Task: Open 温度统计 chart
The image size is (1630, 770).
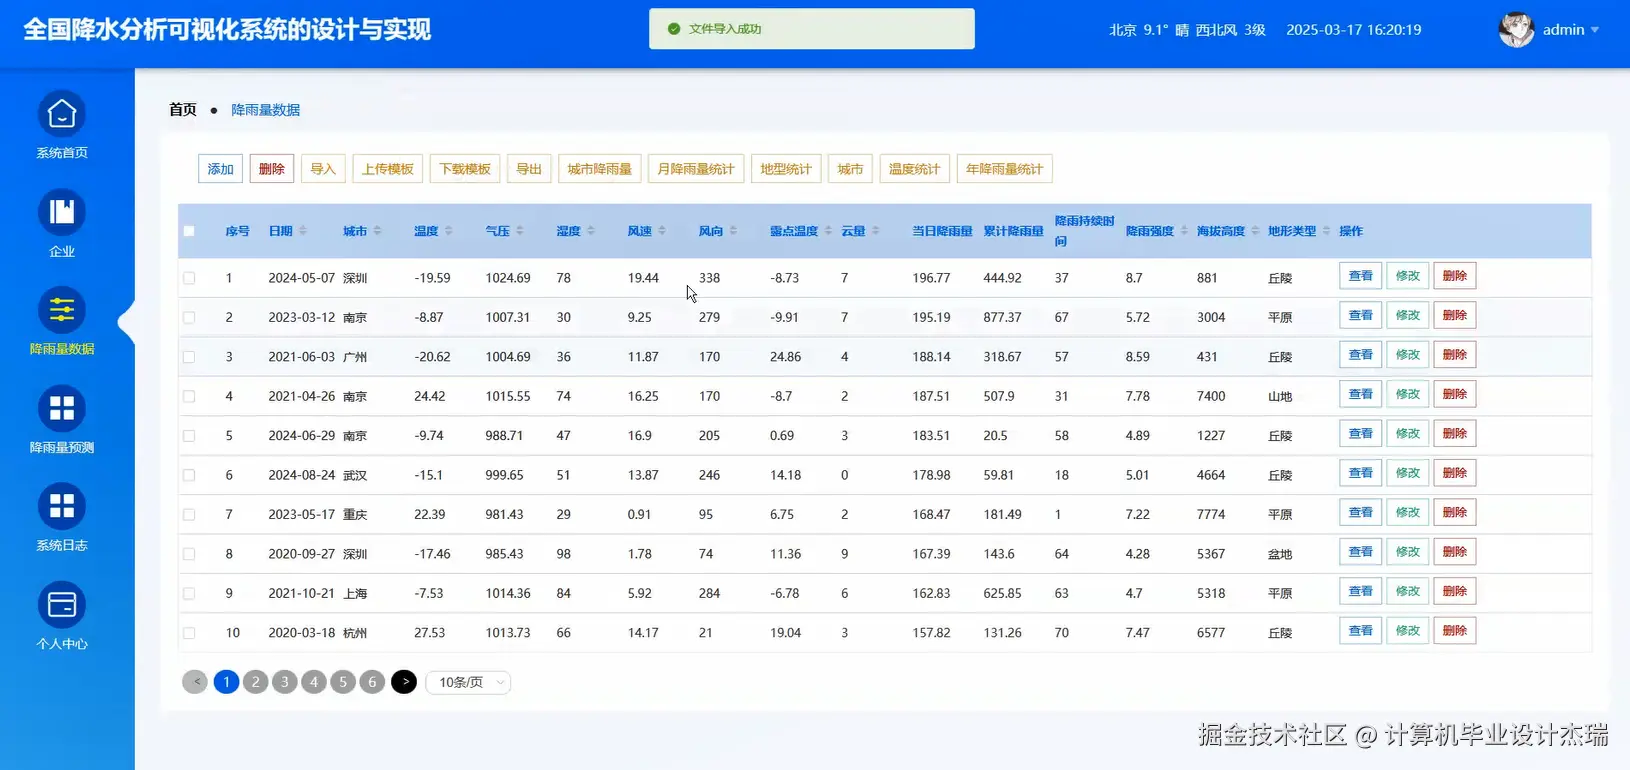Action: pos(915,169)
